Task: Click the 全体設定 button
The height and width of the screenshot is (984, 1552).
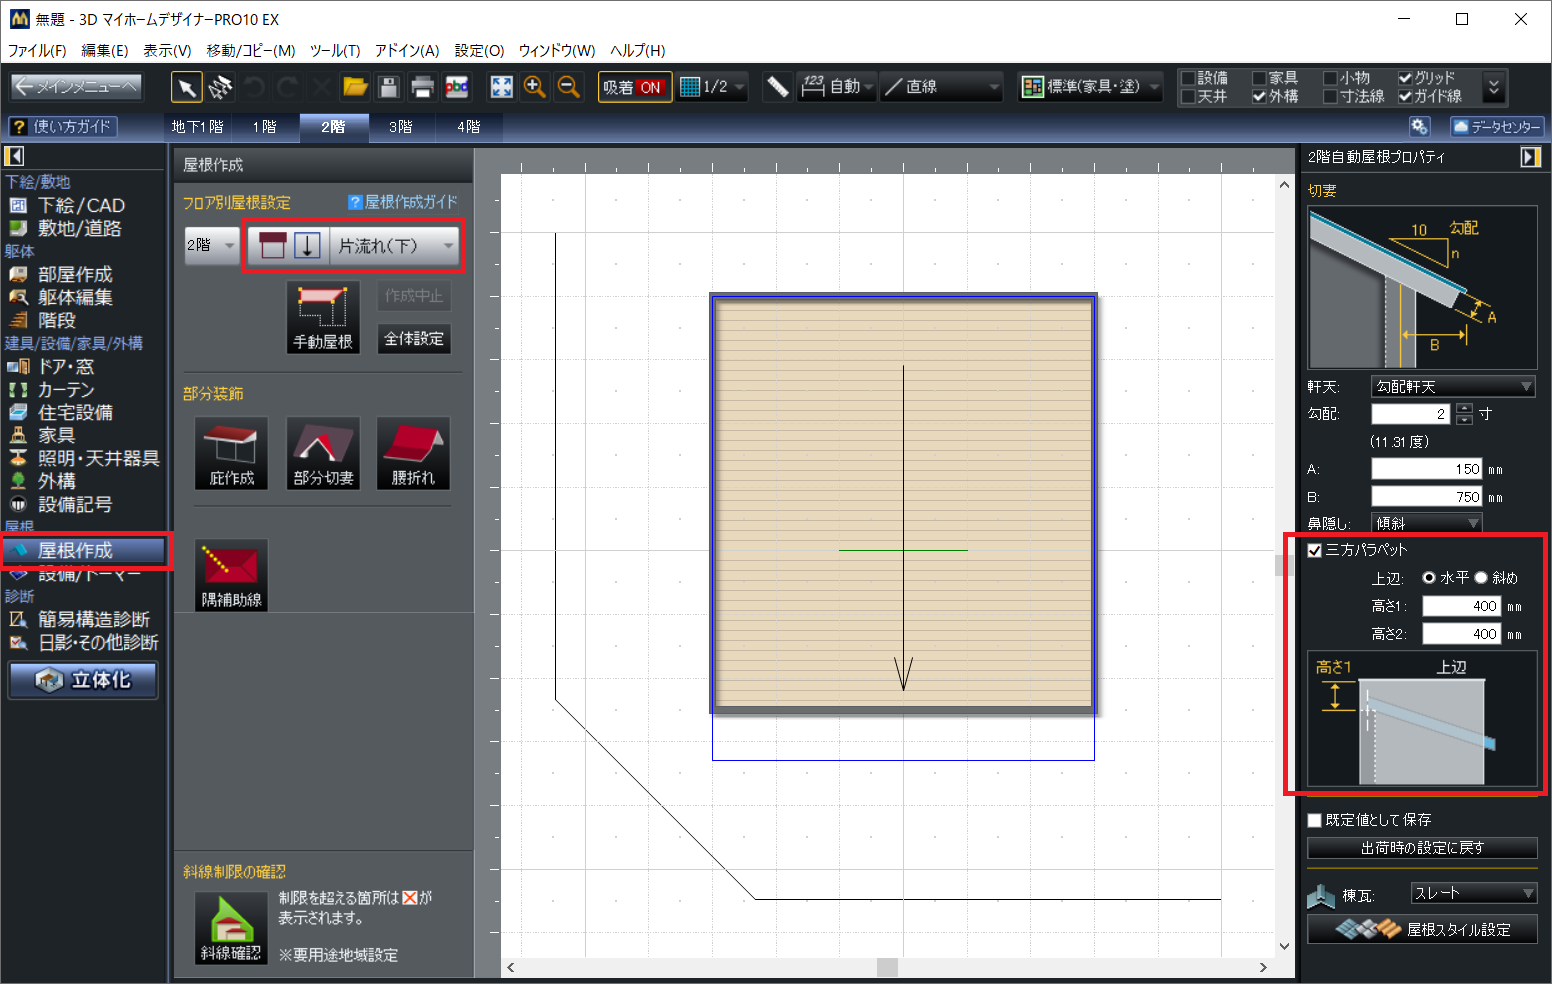Action: coord(414,339)
